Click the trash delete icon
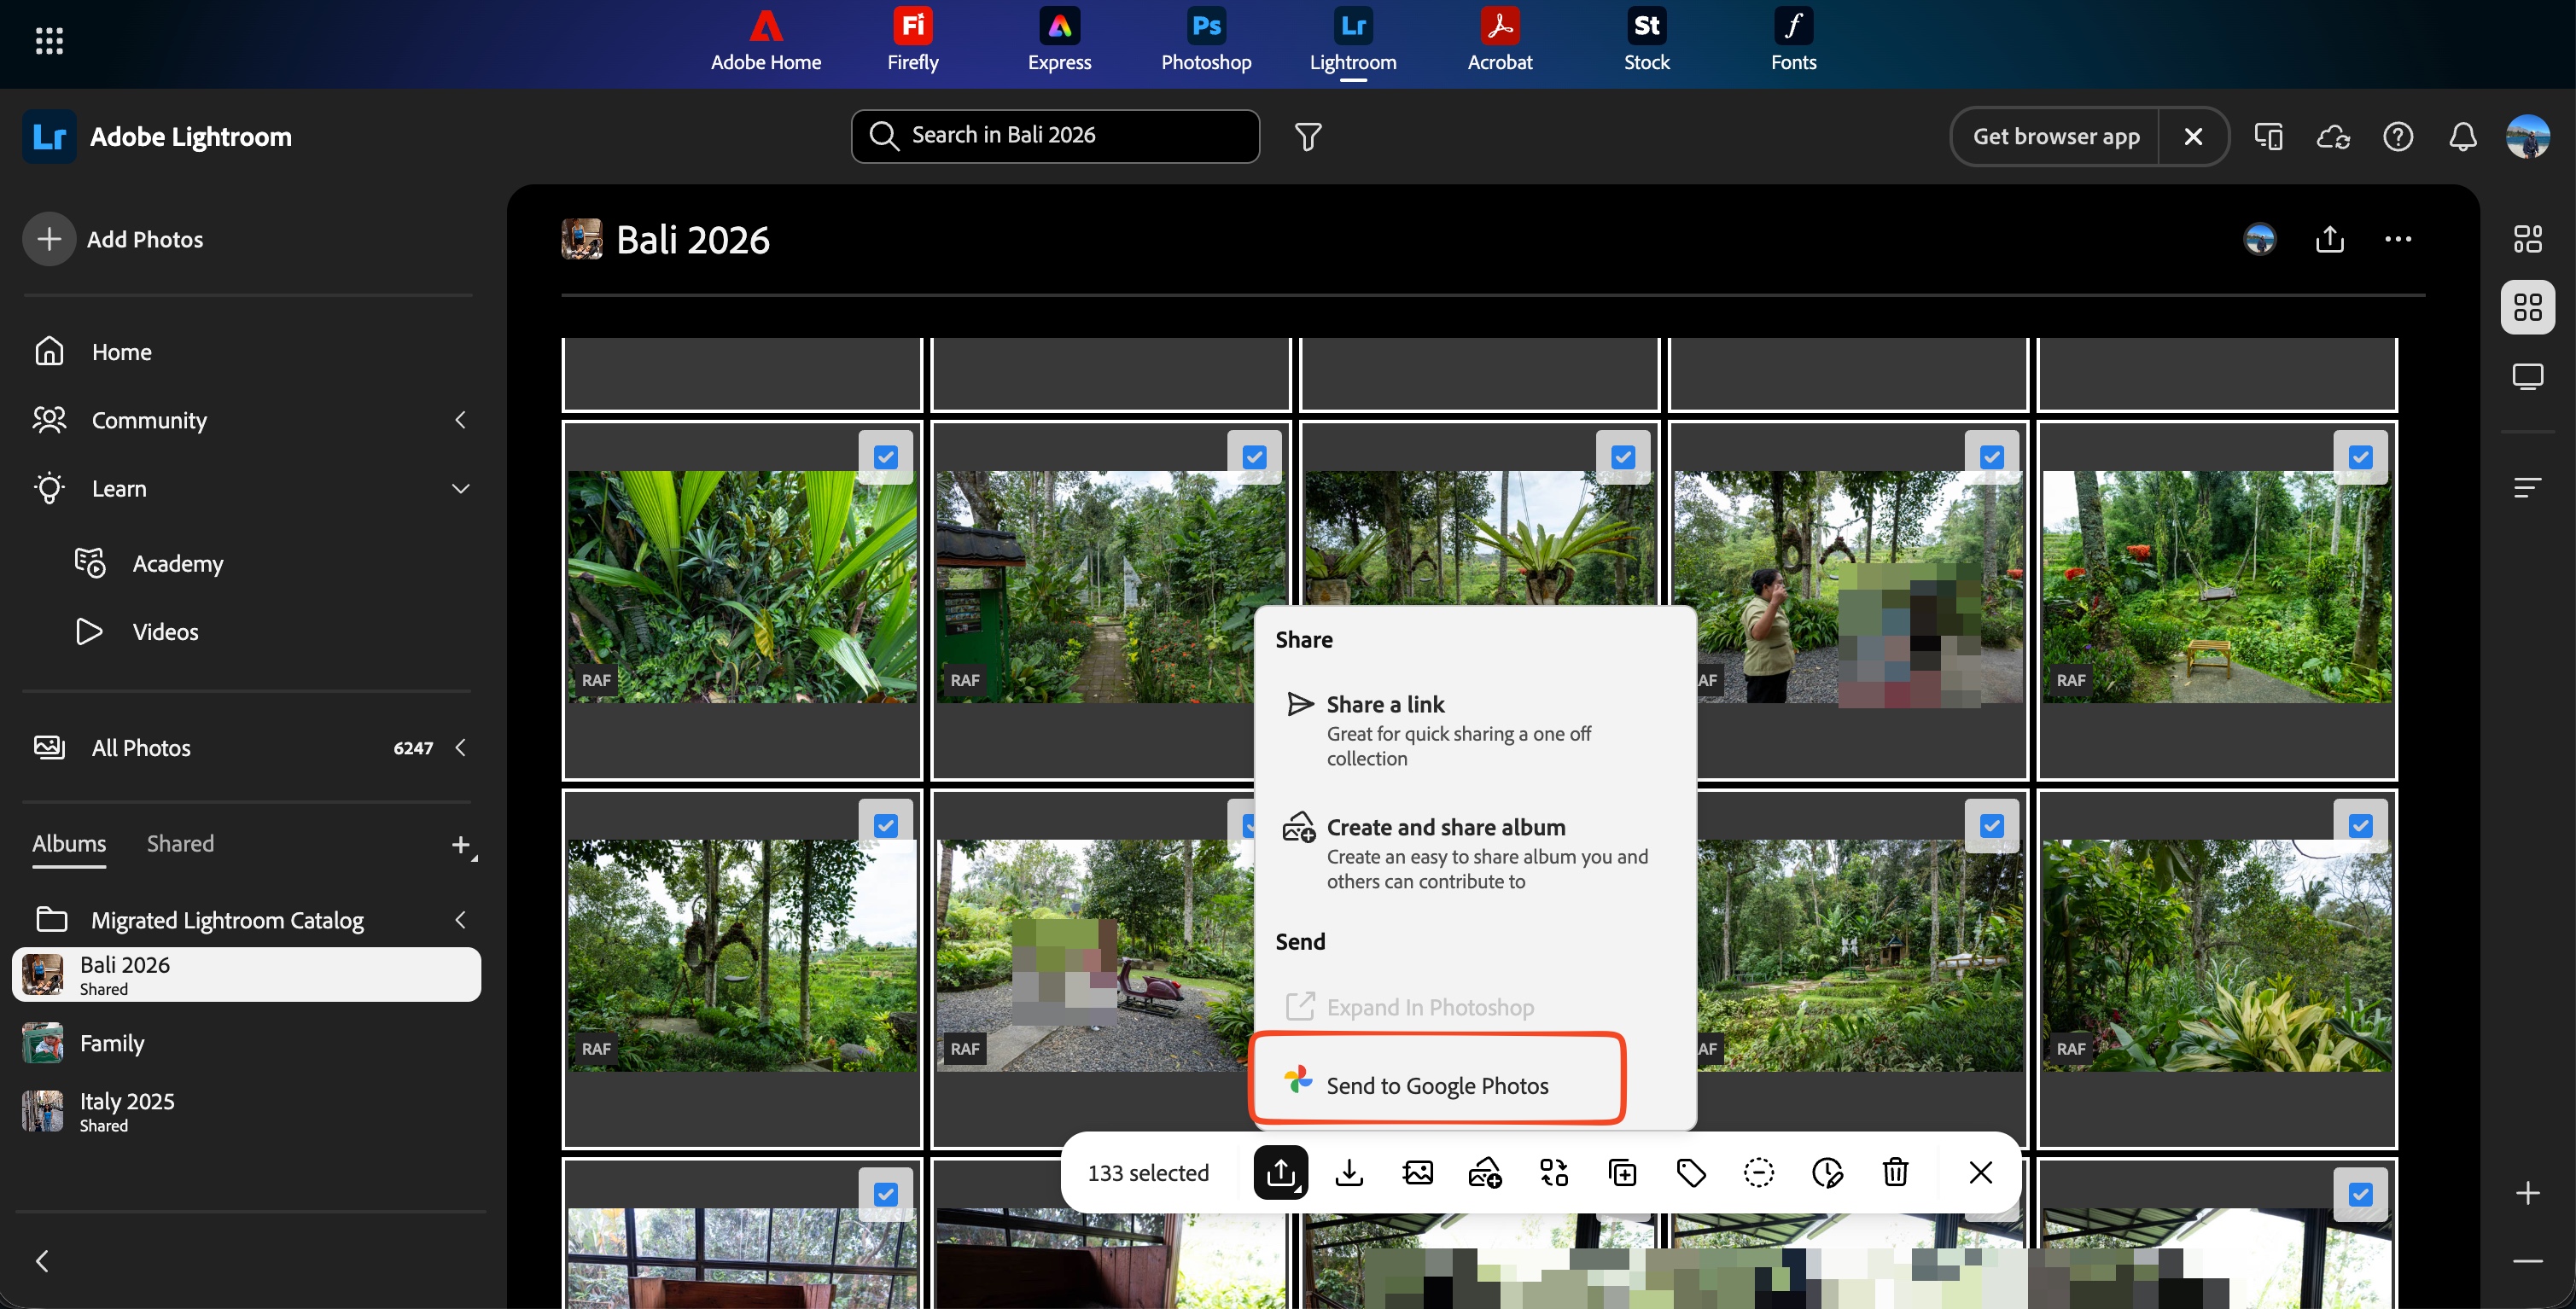This screenshot has width=2576, height=1309. coord(1895,1172)
